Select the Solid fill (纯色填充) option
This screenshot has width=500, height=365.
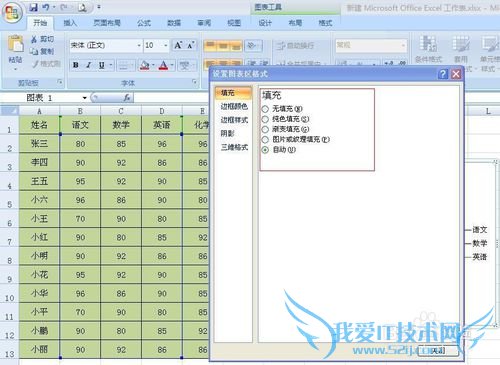(265, 119)
